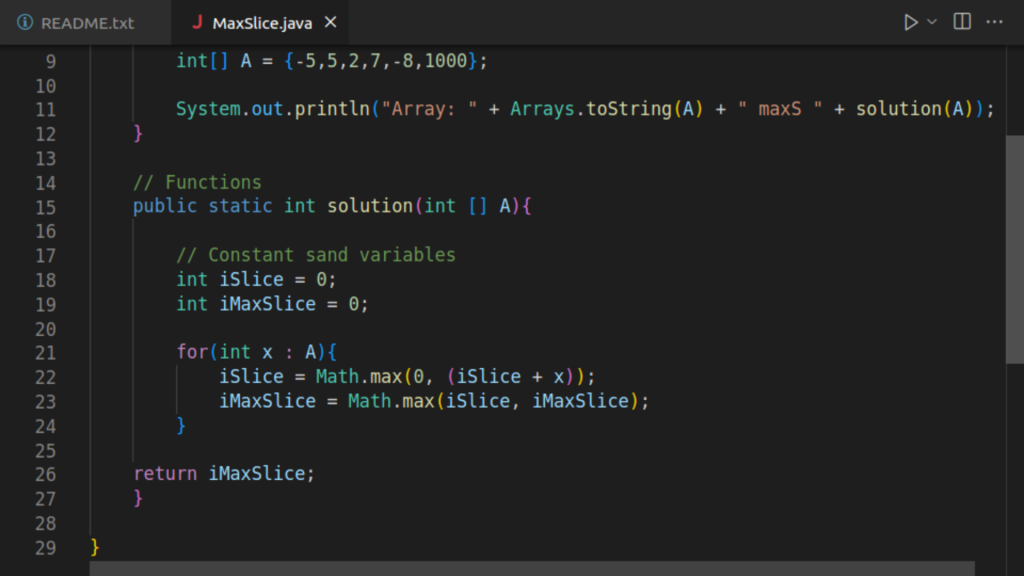This screenshot has height=576, width=1024.
Task: Click the for keyword on line 21
Action: 192,352
